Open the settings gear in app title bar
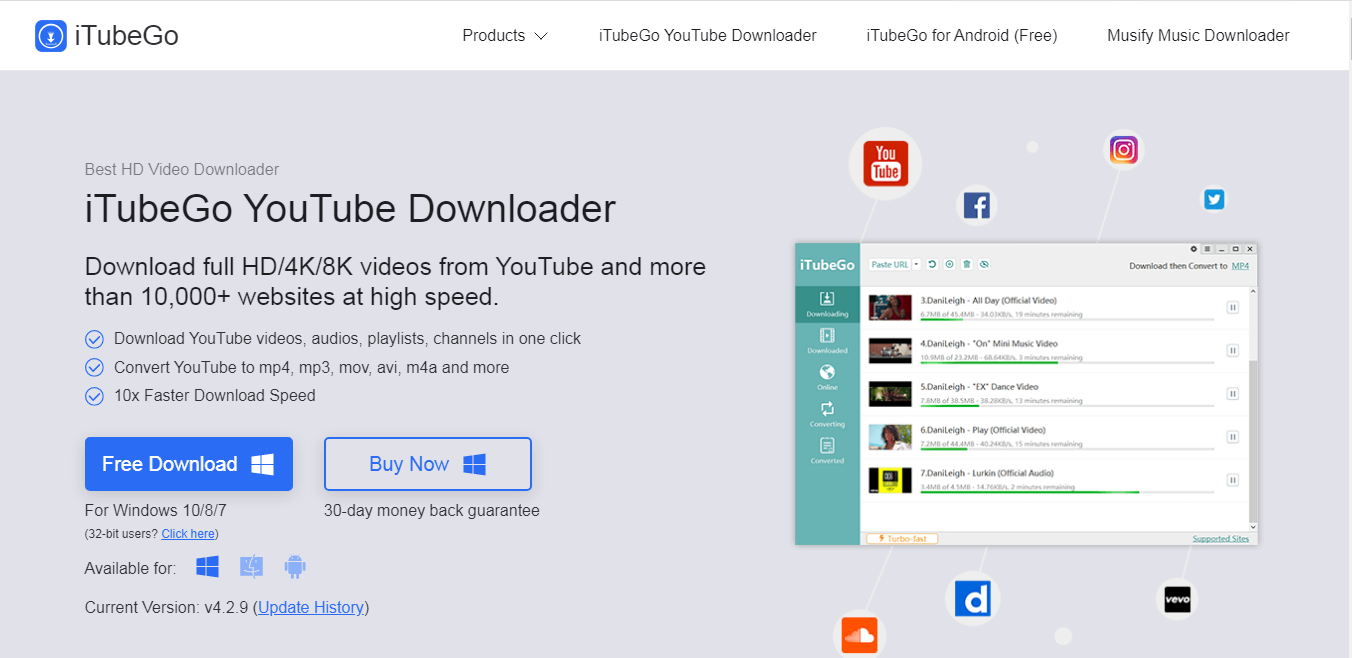Image resolution: width=1352 pixels, height=658 pixels. [1193, 249]
